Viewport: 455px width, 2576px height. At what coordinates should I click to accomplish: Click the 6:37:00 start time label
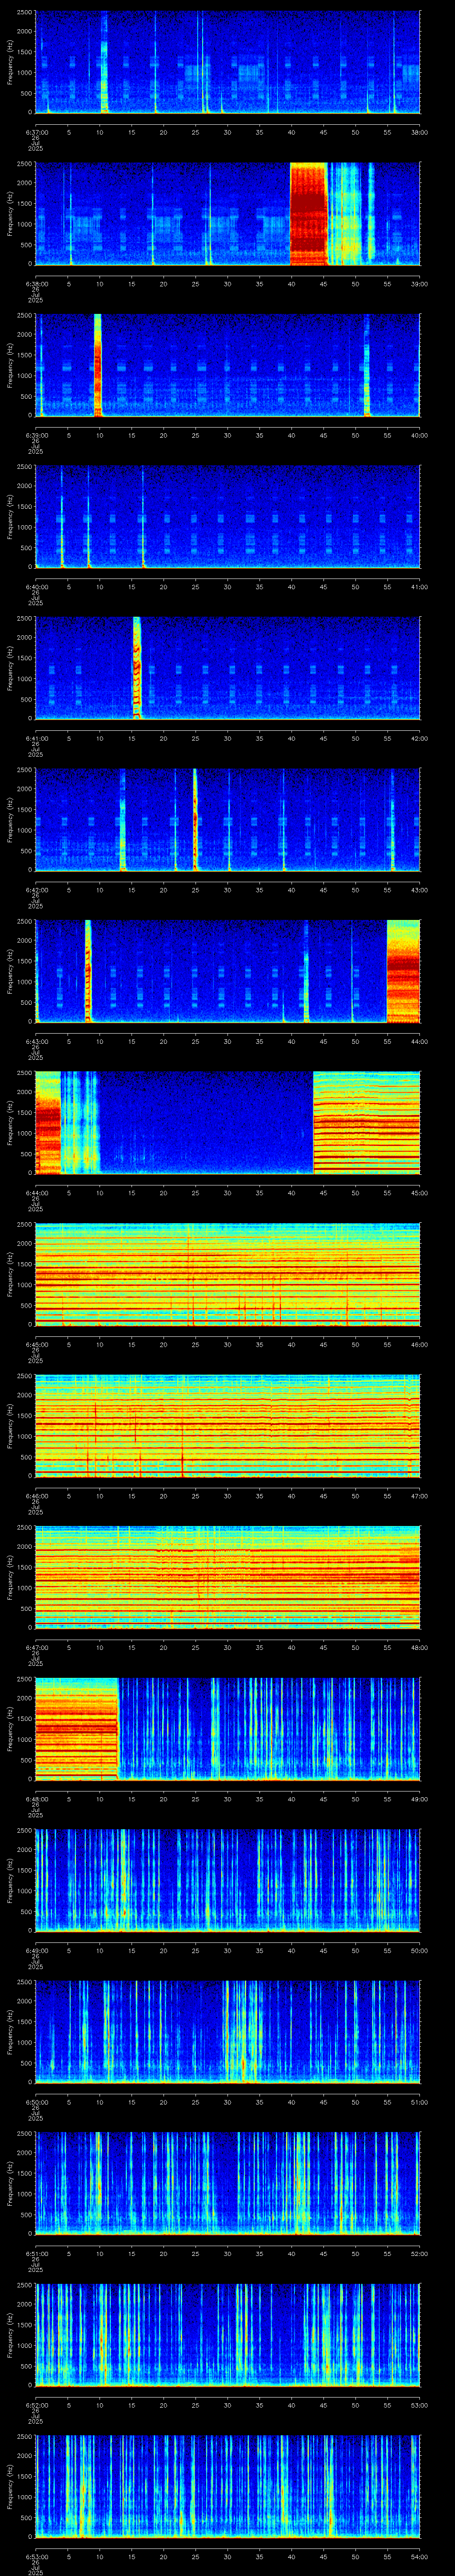click(x=36, y=132)
